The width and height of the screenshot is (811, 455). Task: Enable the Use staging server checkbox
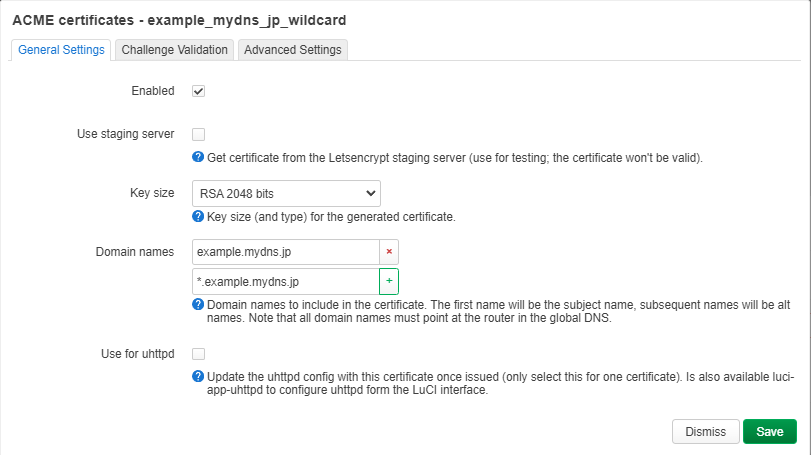click(x=198, y=134)
